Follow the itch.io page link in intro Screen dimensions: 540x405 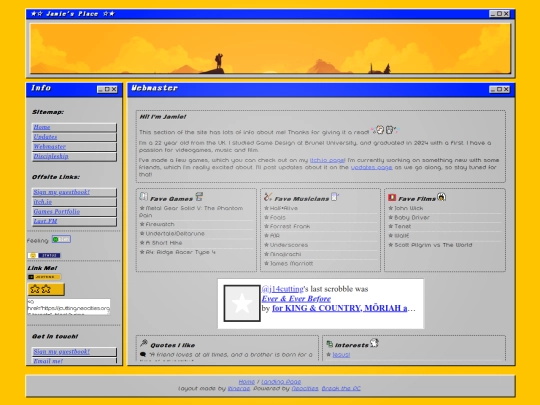coord(327,160)
